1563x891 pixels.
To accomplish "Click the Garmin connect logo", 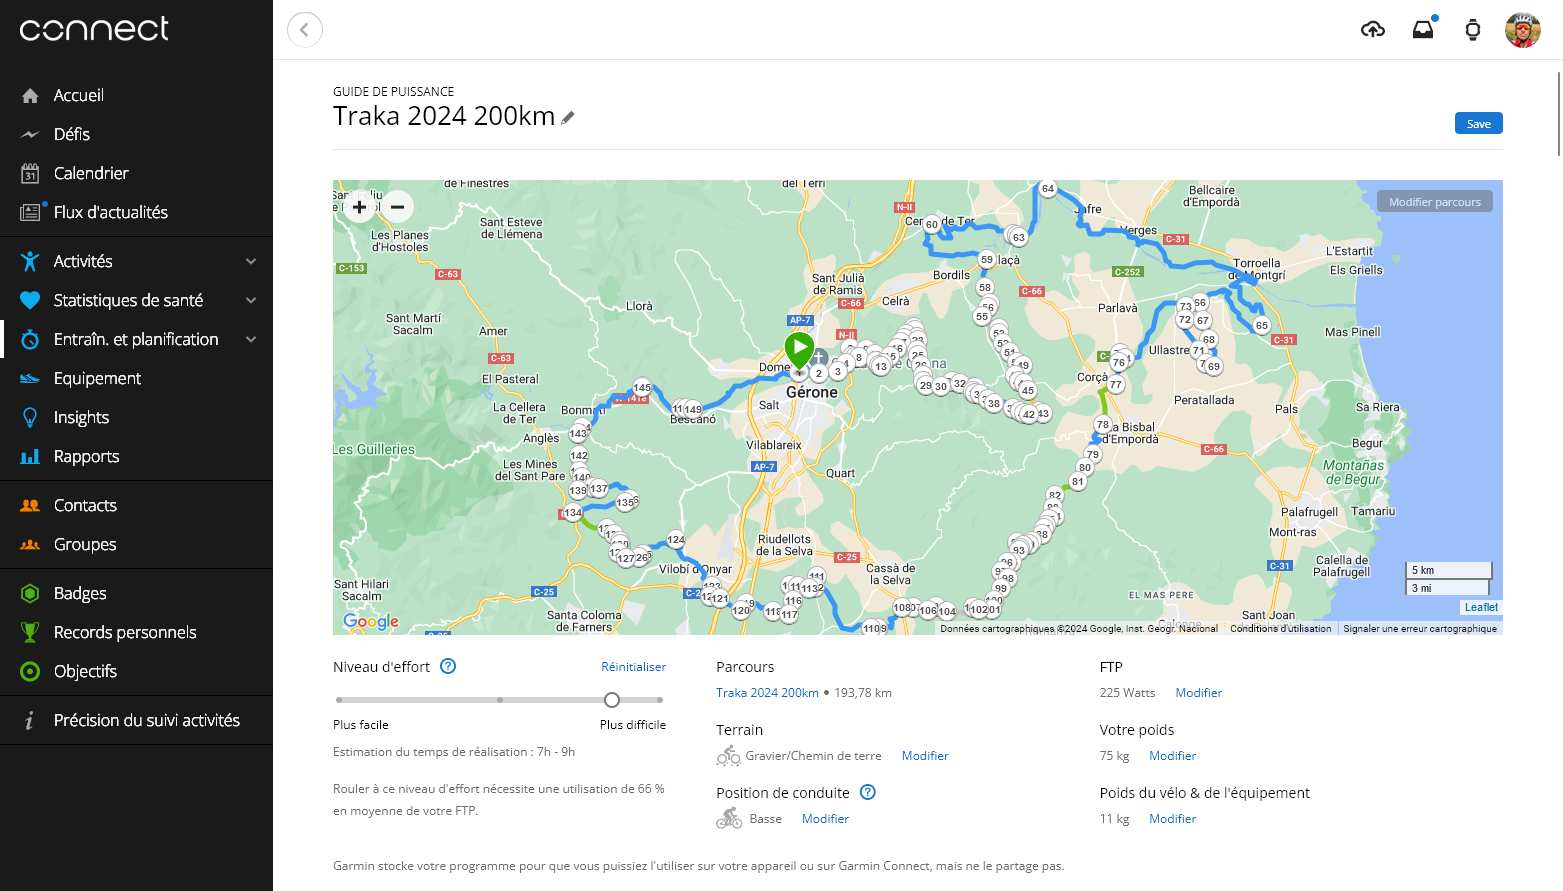I will tap(94, 29).
